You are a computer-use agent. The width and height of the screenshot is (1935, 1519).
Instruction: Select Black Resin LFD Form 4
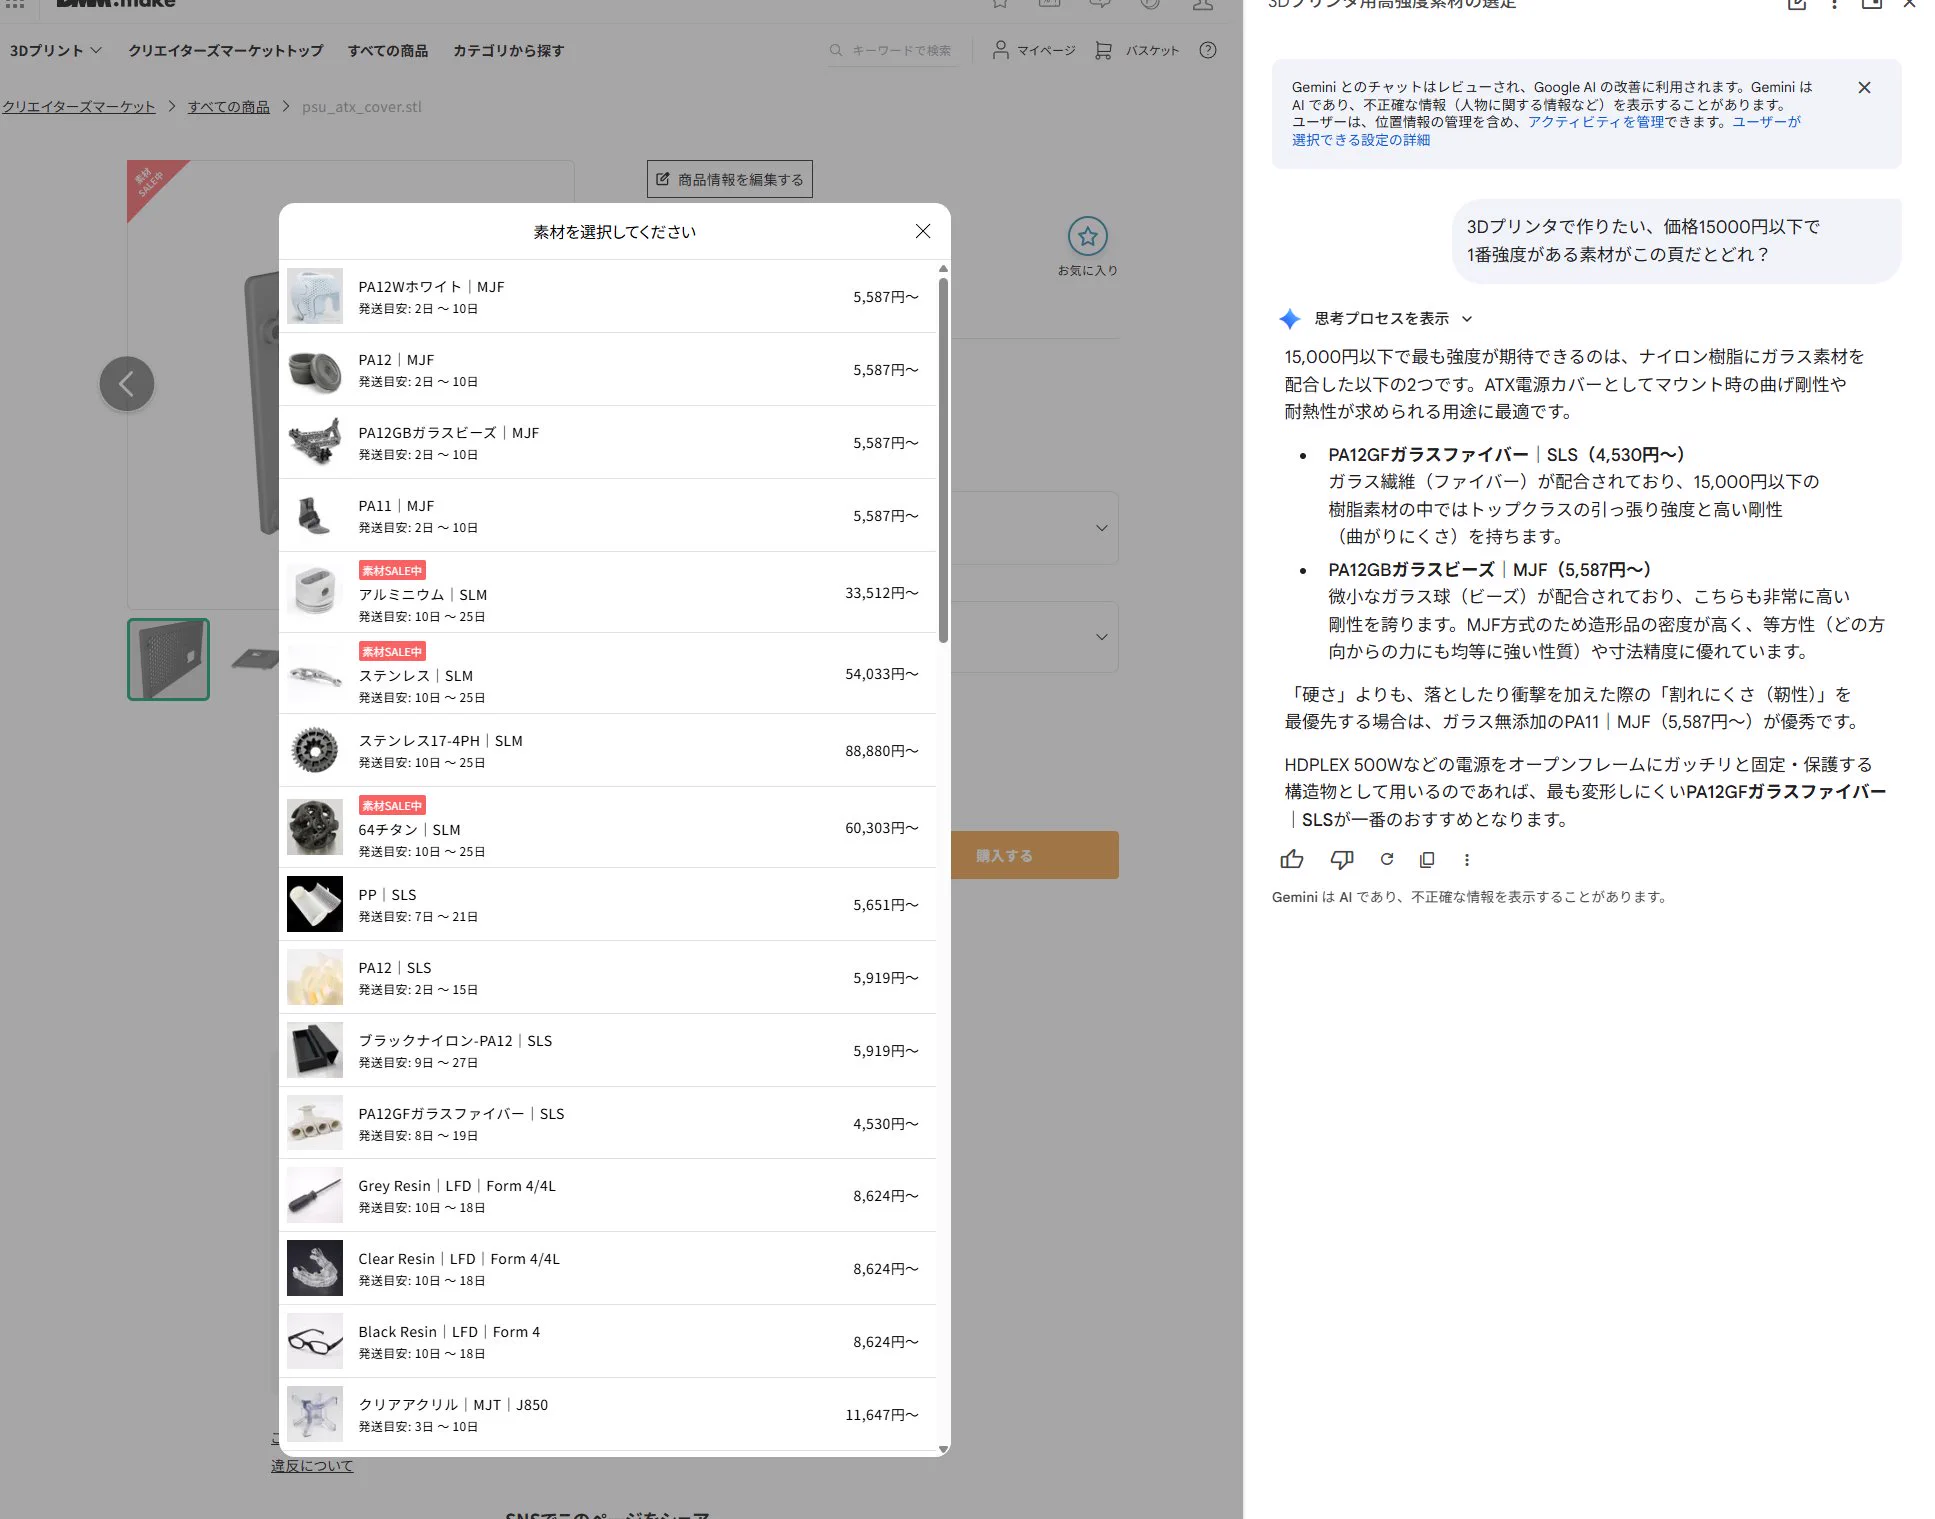tap(608, 1341)
